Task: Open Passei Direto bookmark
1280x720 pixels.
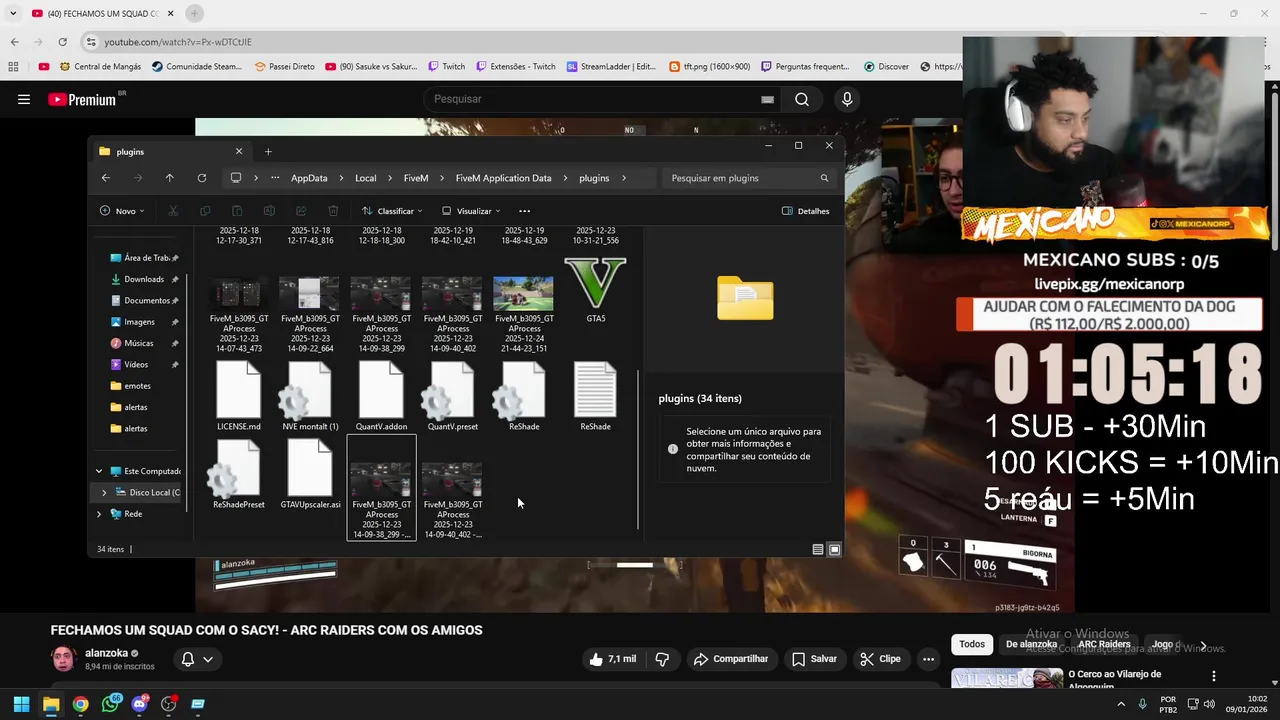Action: coord(284,67)
